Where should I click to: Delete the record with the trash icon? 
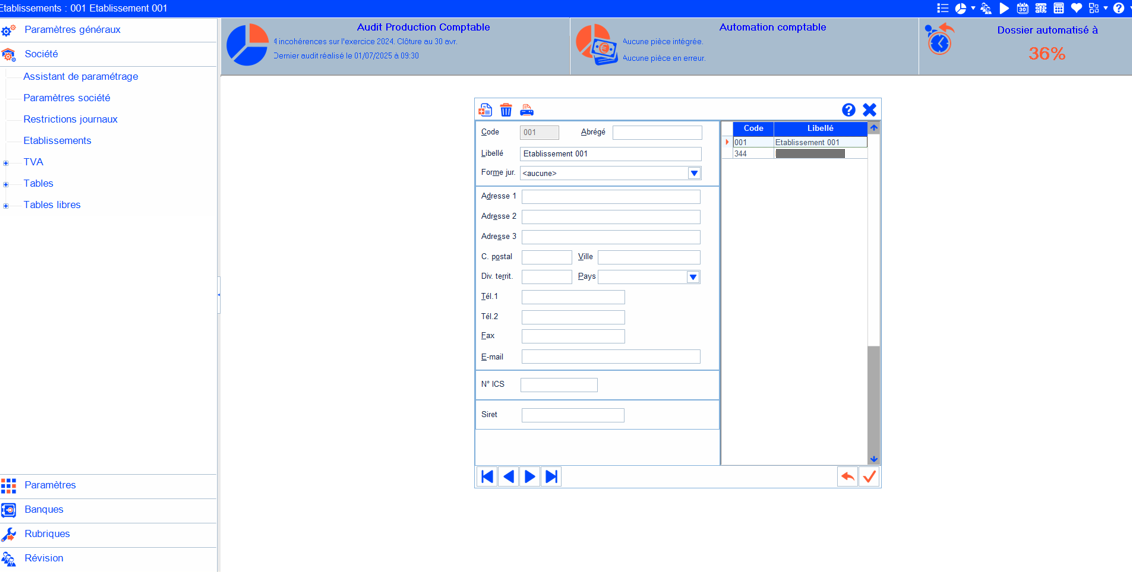pos(506,110)
